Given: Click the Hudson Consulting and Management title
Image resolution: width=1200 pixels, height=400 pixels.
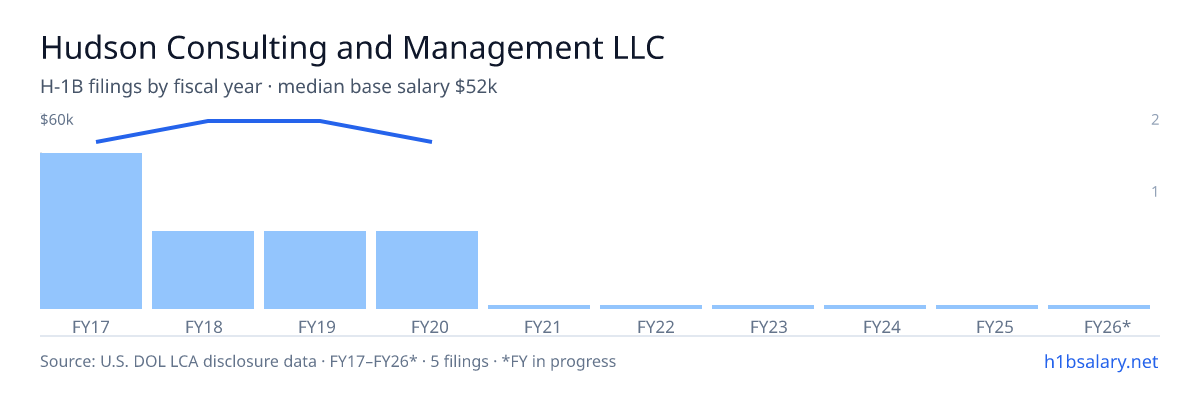Looking at the screenshot, I should pyautogui.click(x=352, y=48).
